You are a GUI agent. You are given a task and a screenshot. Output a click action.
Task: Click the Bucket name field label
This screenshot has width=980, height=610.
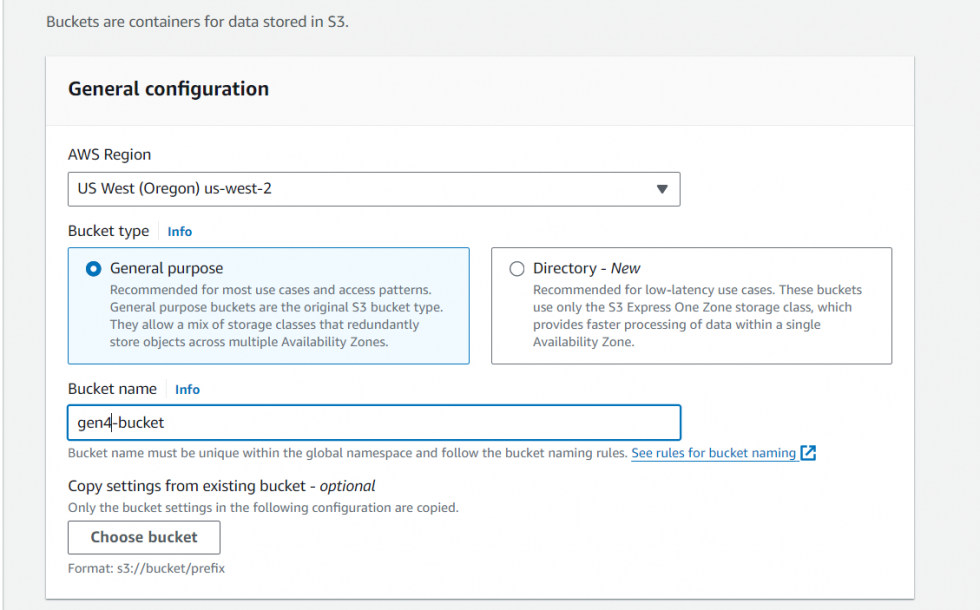(112, 389)
